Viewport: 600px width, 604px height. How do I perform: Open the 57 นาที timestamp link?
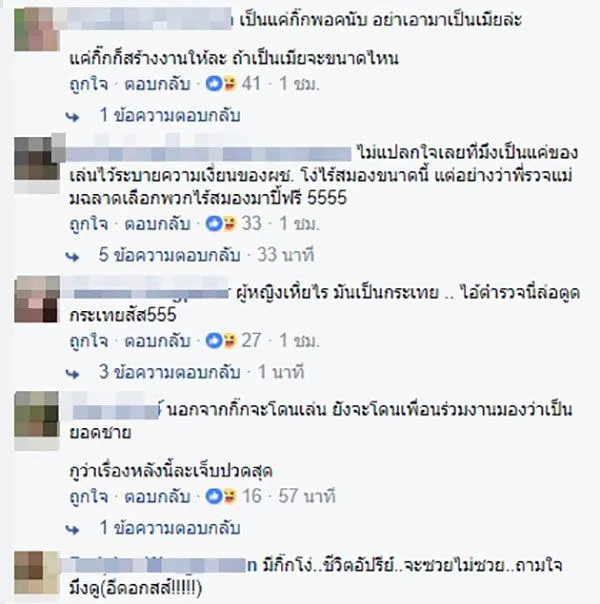(x=307, y=496)
